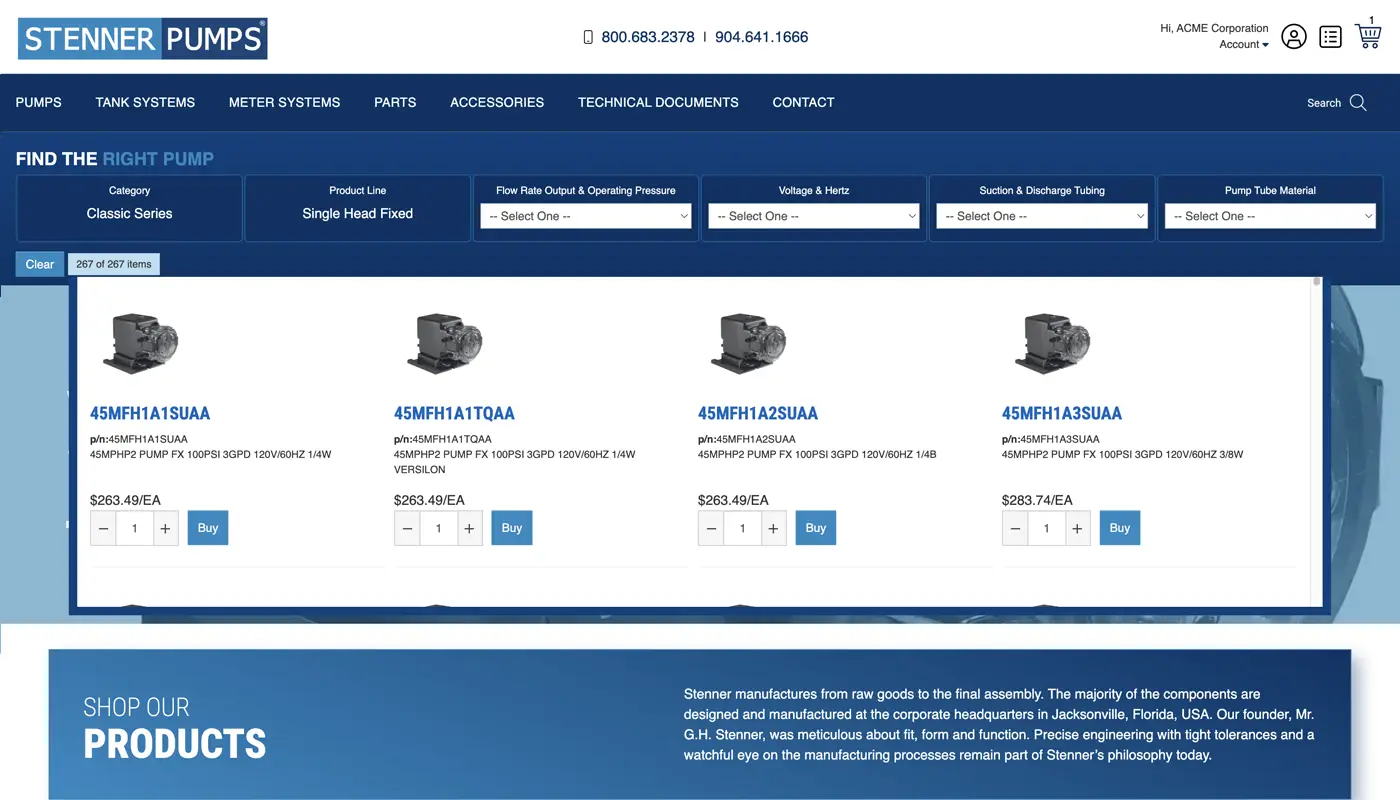Increase quantity for 45MFH1A1SUAA
Viewport: 1400px width, 800px height.
click(x=166, y=528)
